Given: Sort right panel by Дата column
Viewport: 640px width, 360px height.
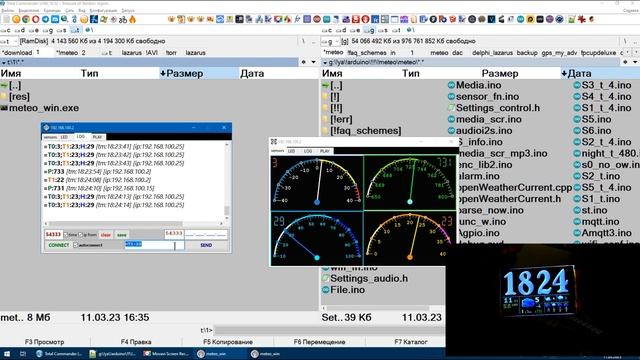Looking at the screenshot, I should coord(600,73).
